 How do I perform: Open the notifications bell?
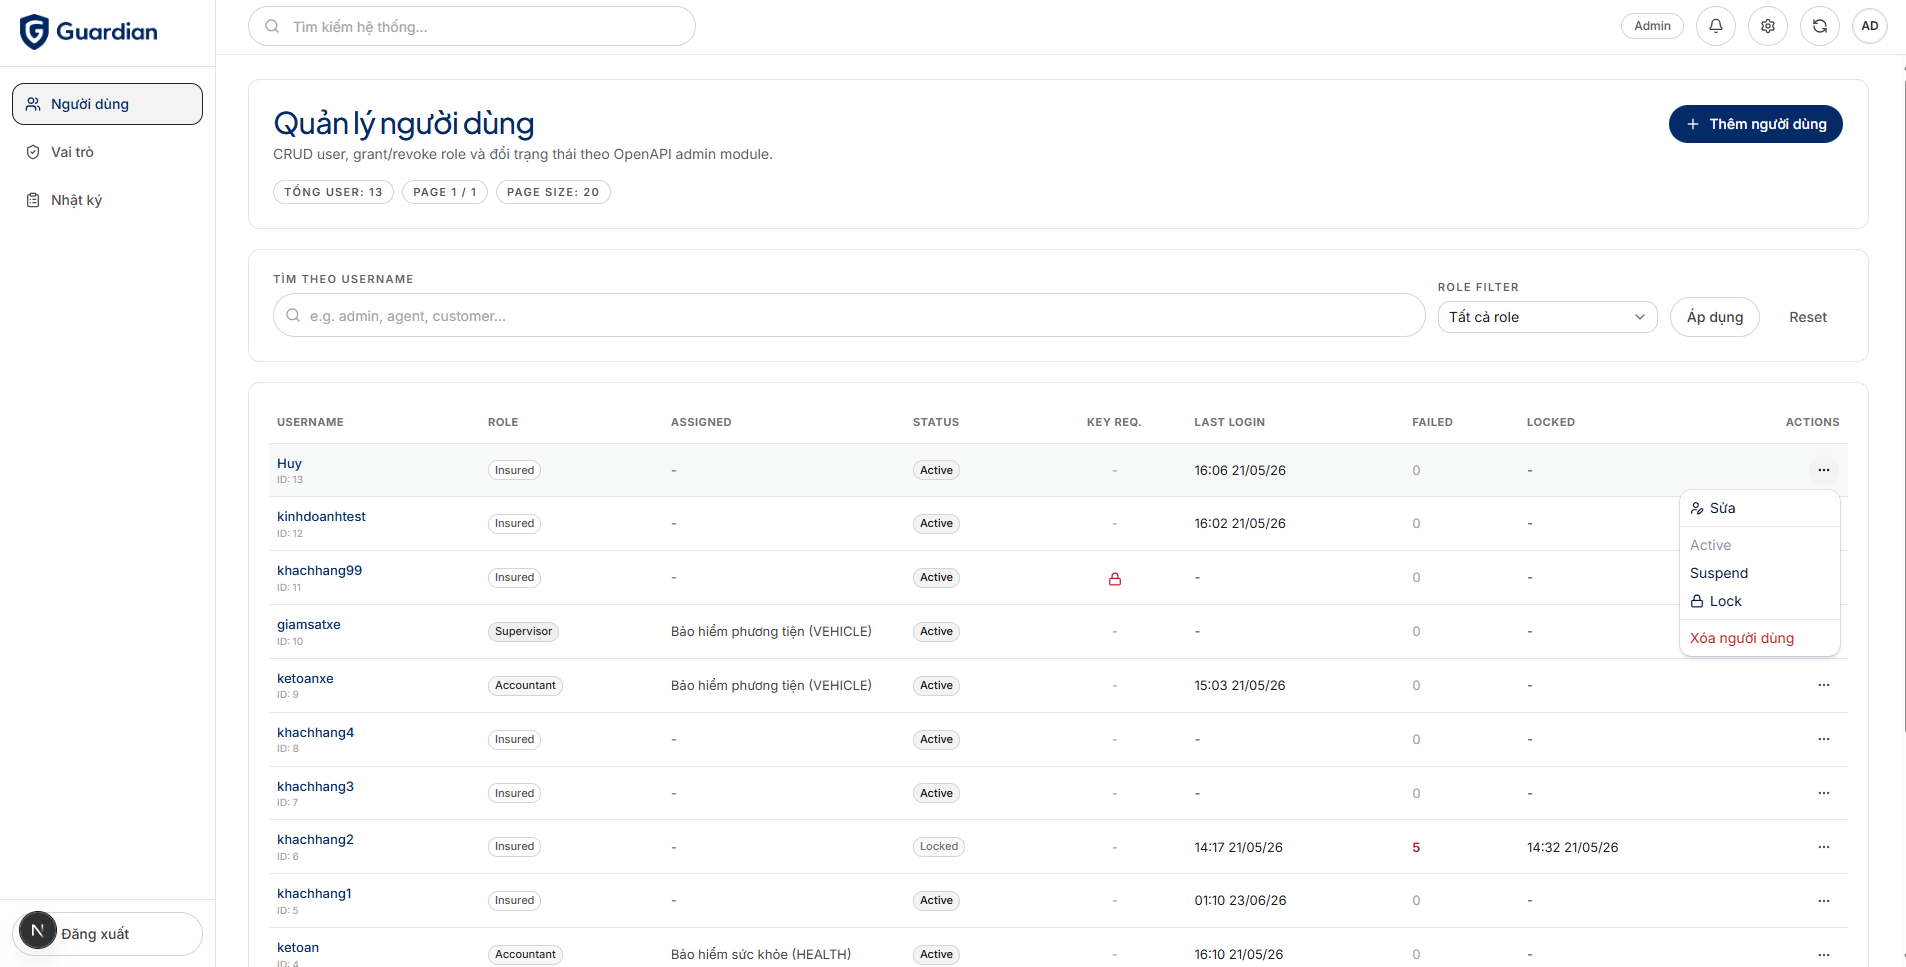pyautogui.click(x=1716, y=26)
